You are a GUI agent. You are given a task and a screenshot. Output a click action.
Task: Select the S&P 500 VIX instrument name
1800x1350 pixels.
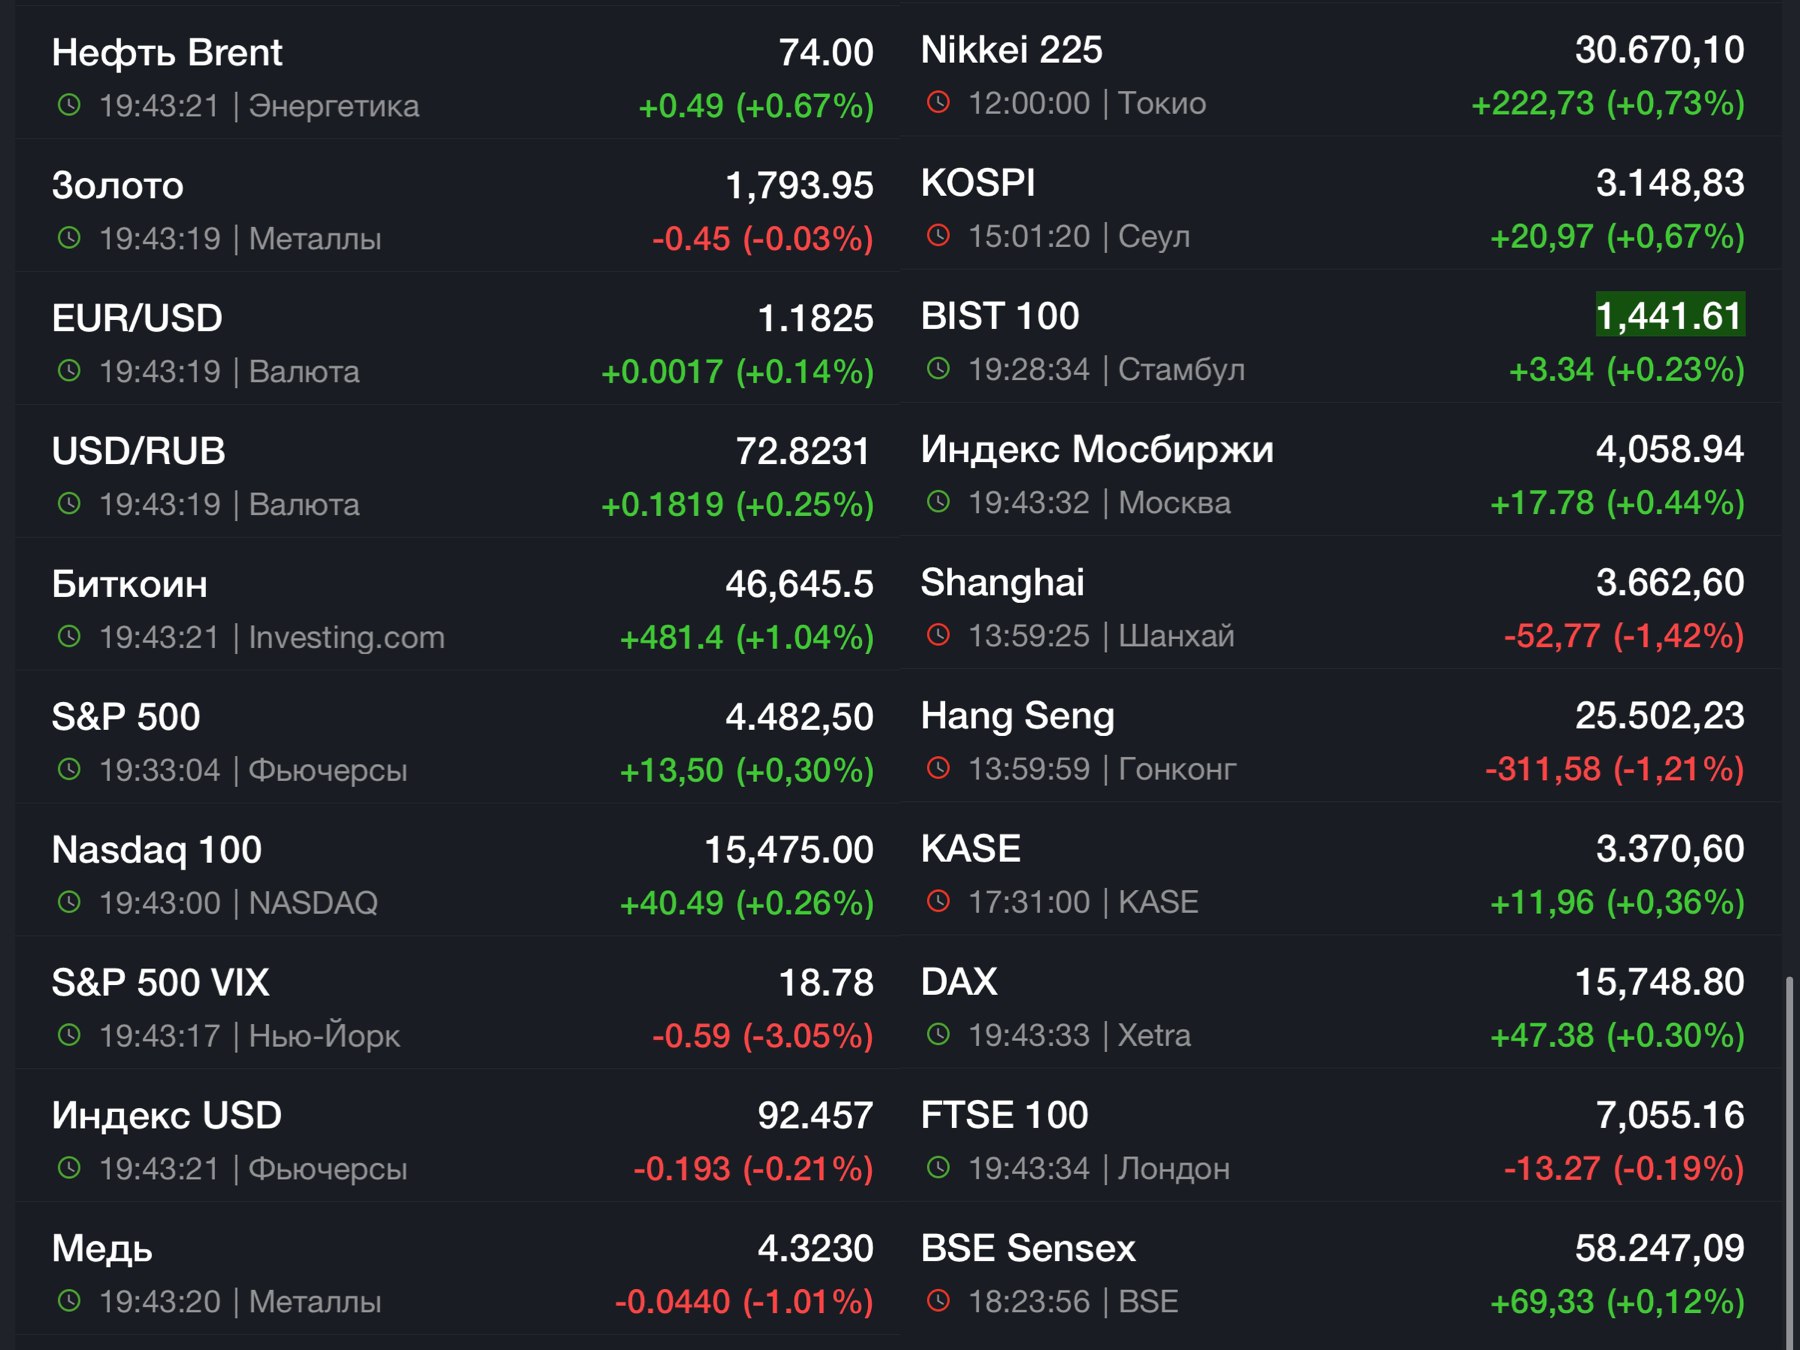tap(161, 983)
